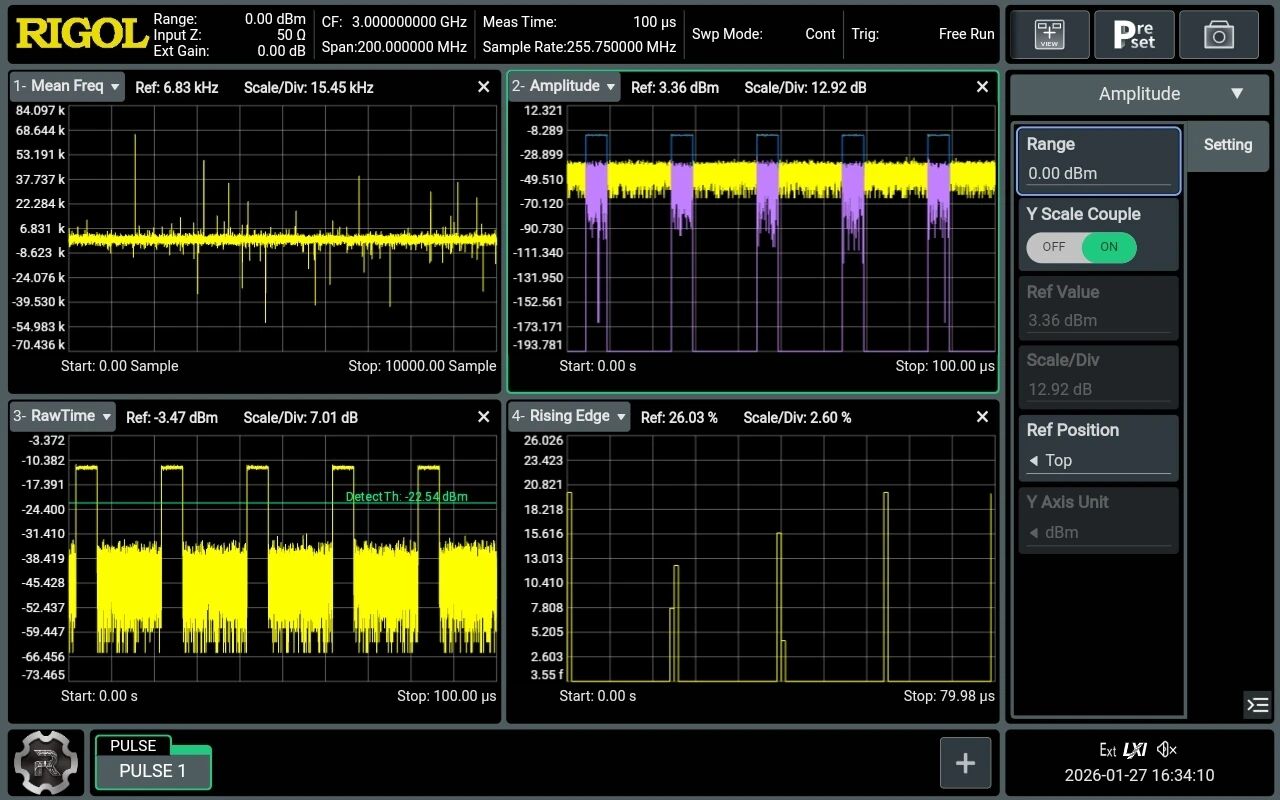Close the Mean Freq window
The image size is (1280, 800).
tap(484, 87)
